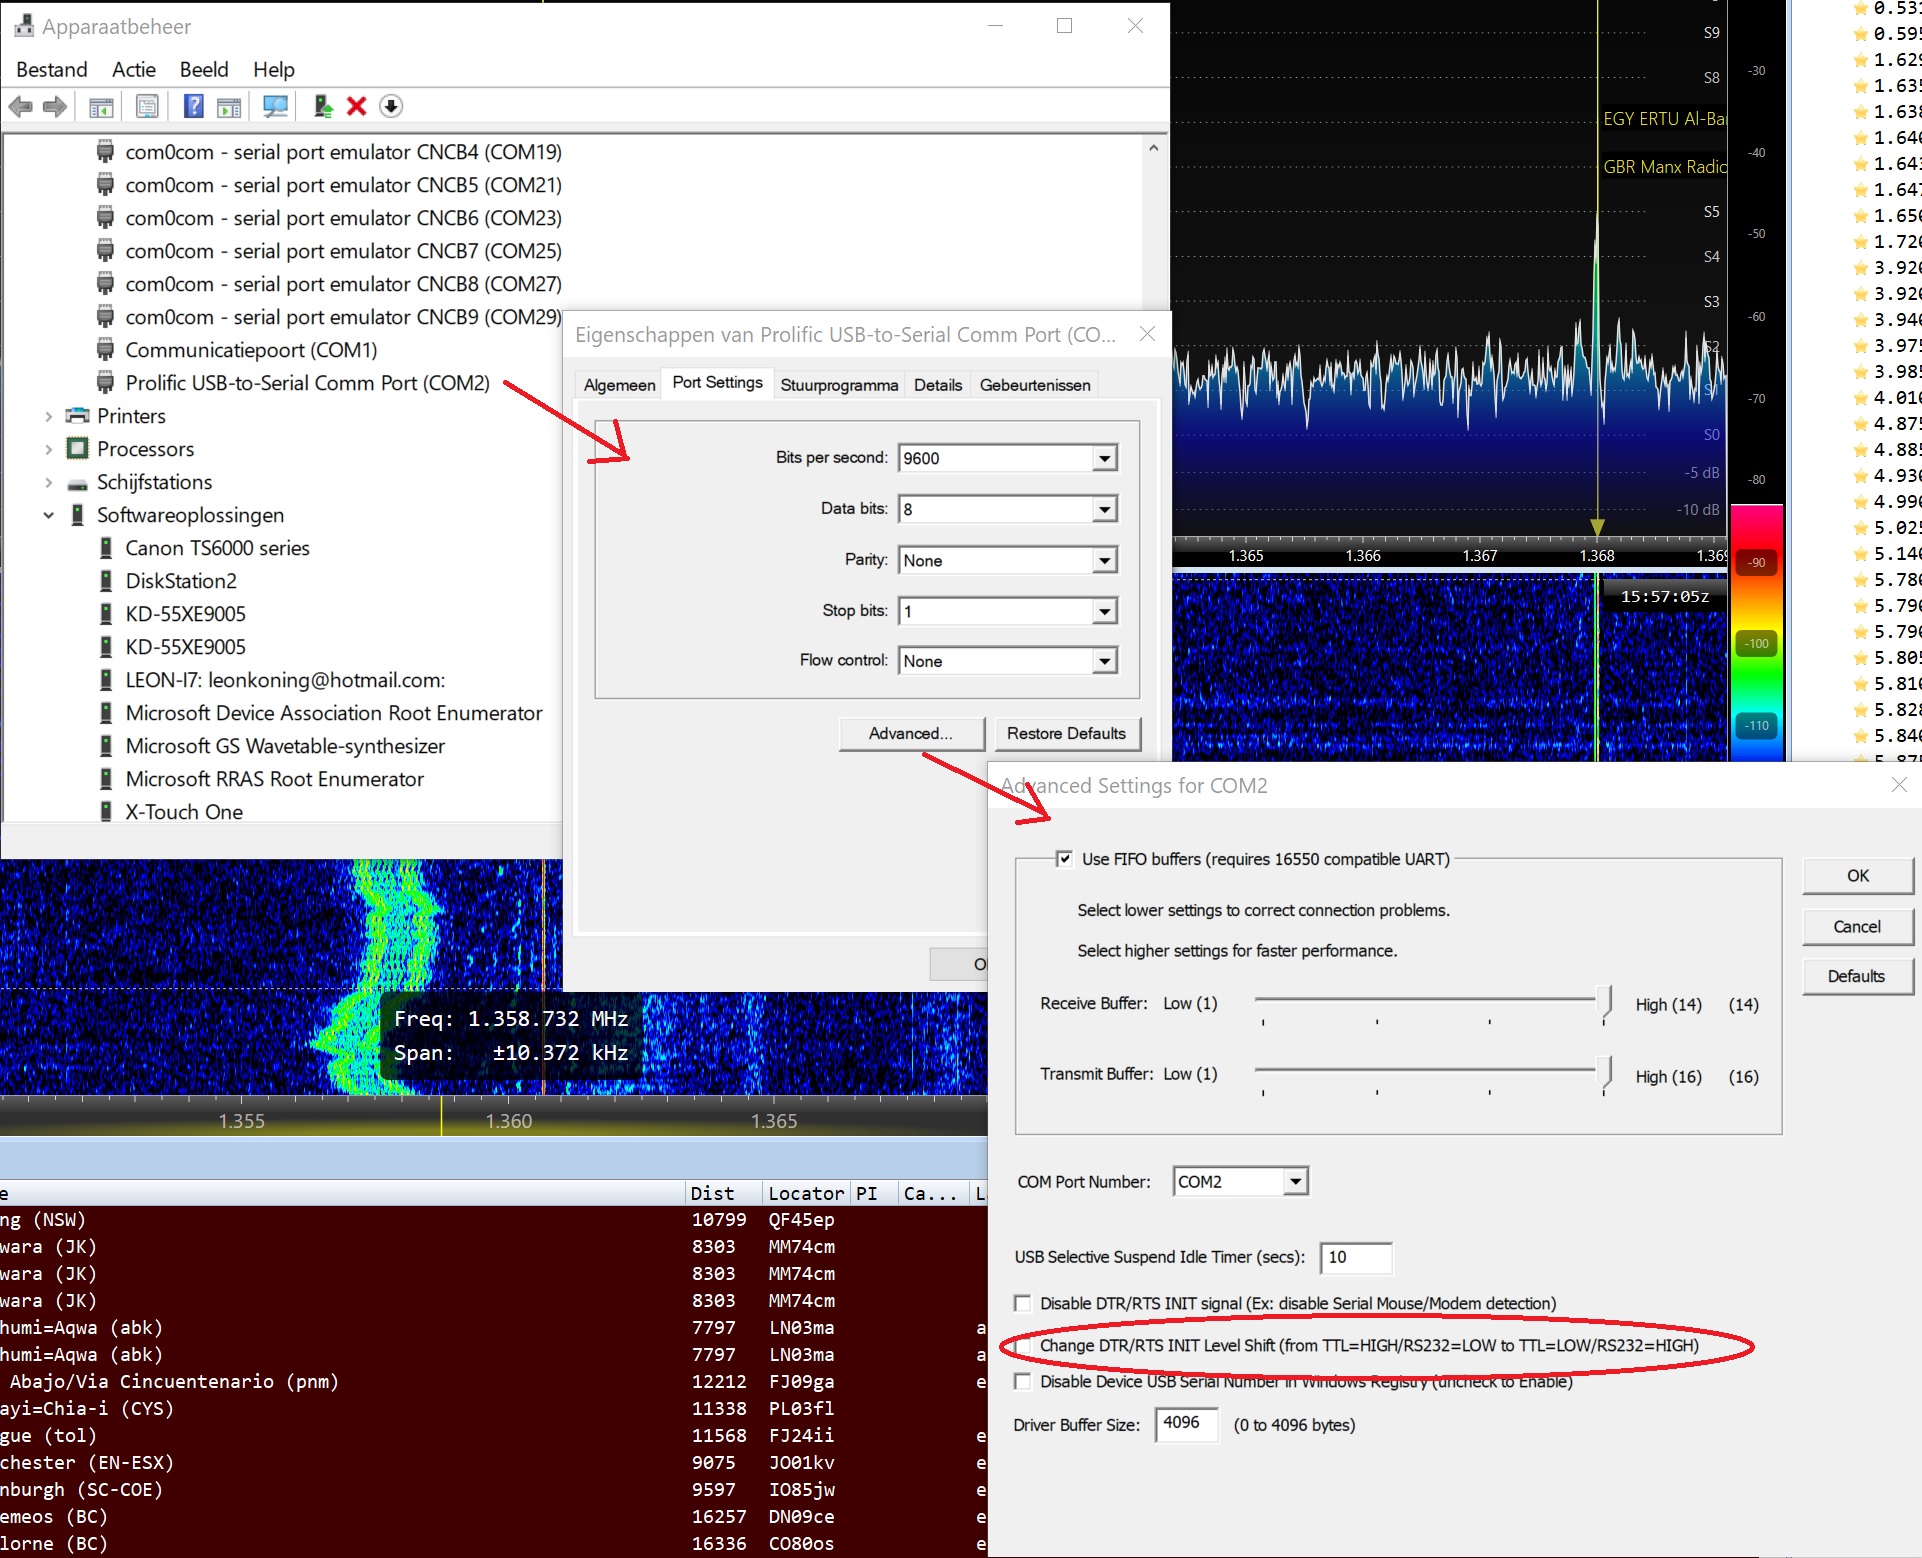
Task: Collapse the Softwareoplossingen tree node
Action: [48, 515]
